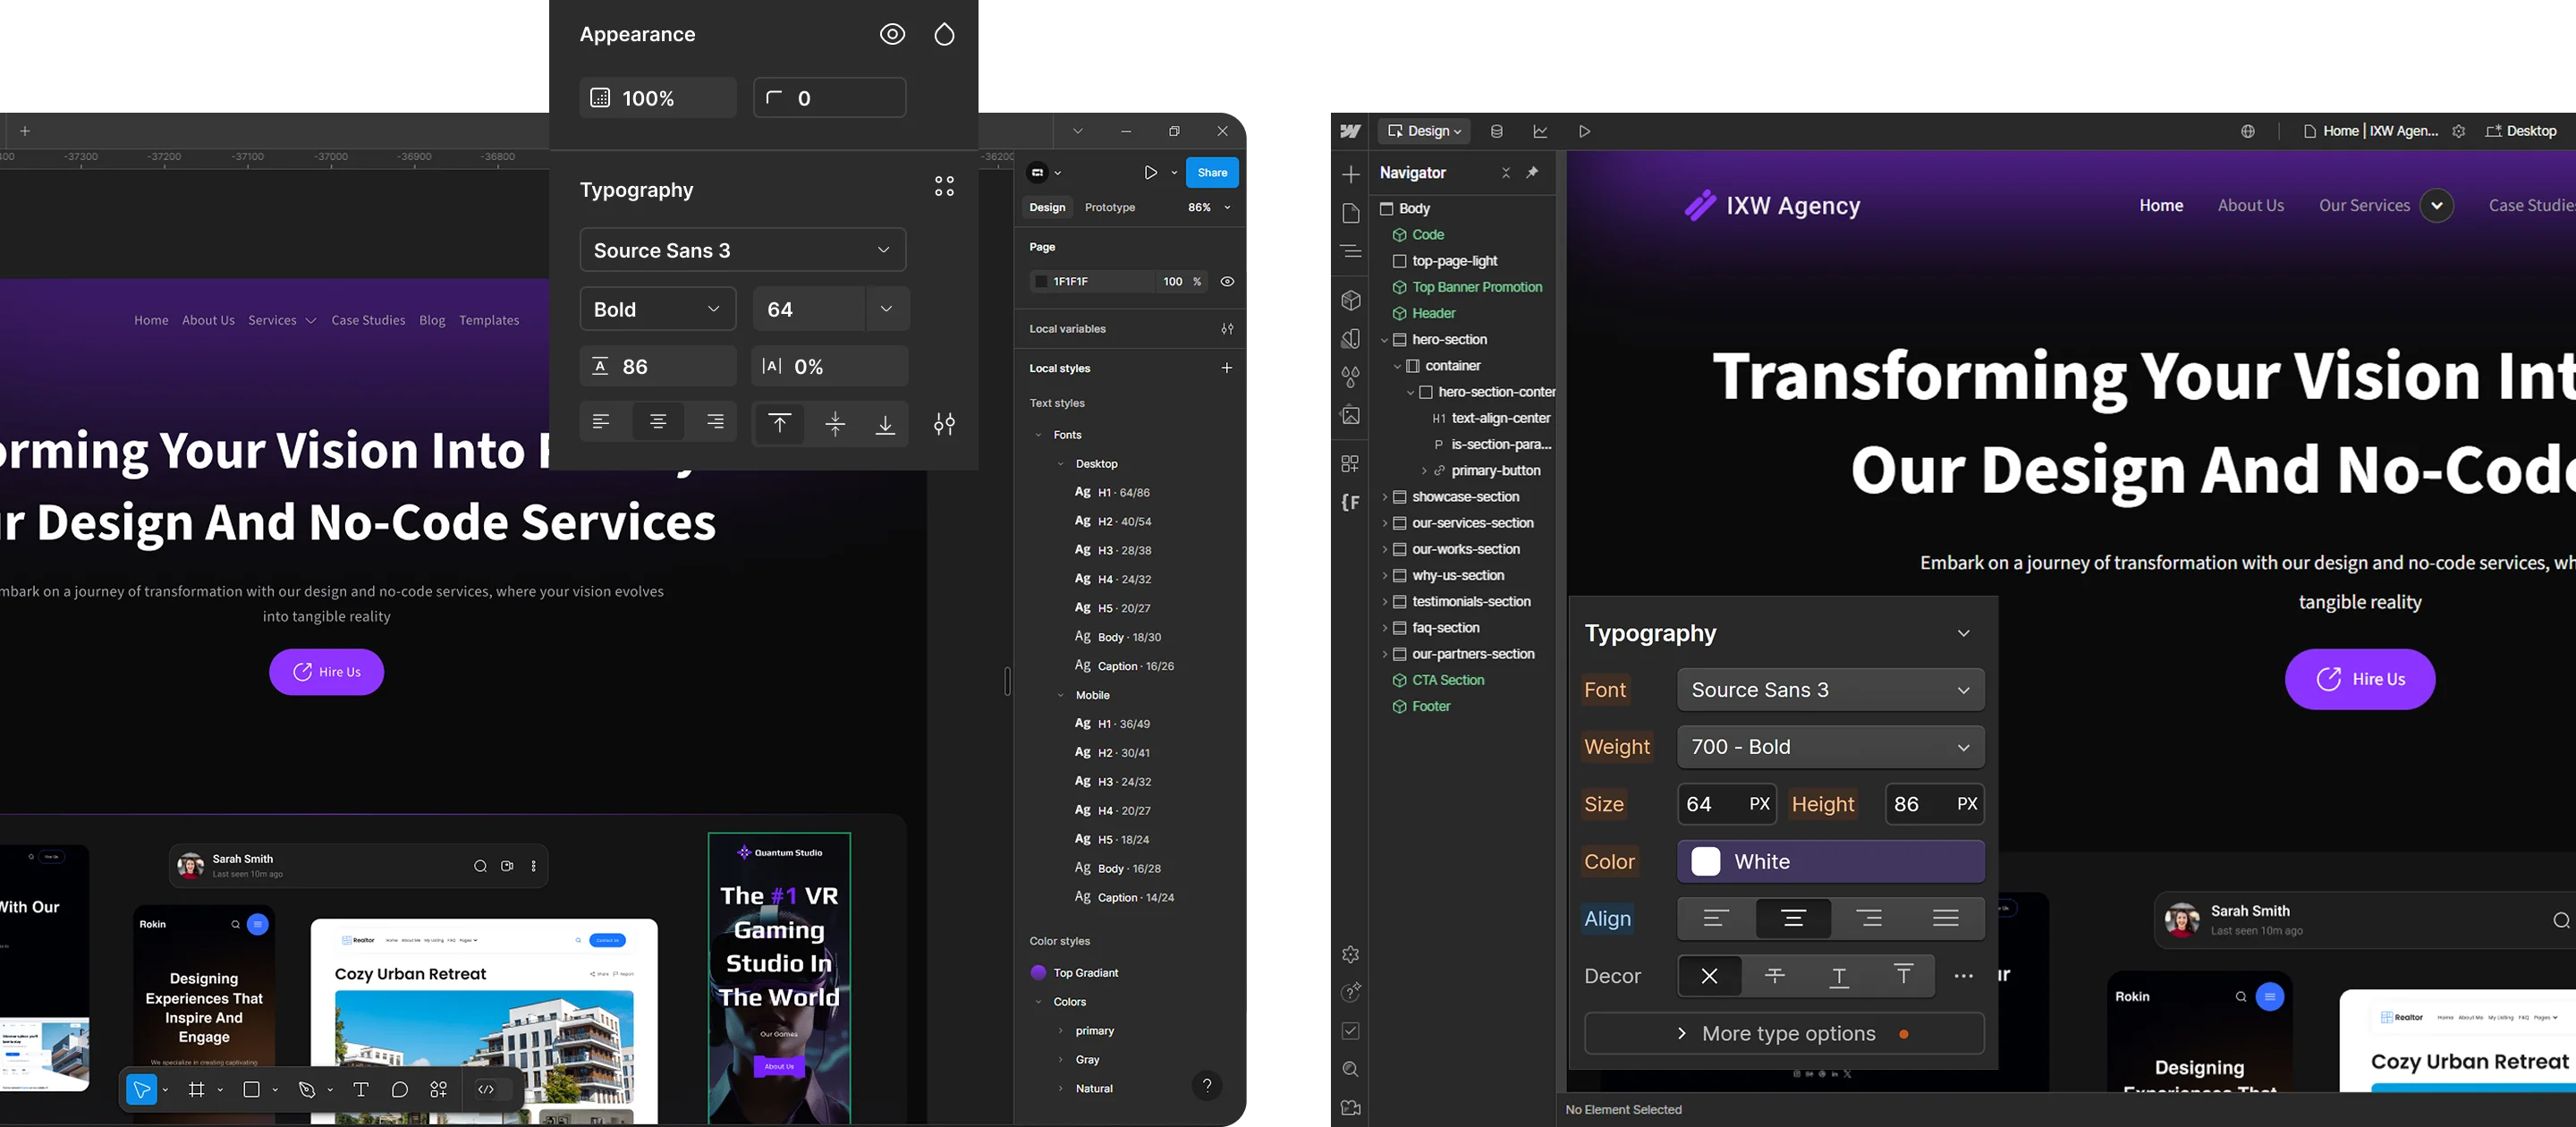Click Case Studies link in Figma canvas nav

(368, 320)
